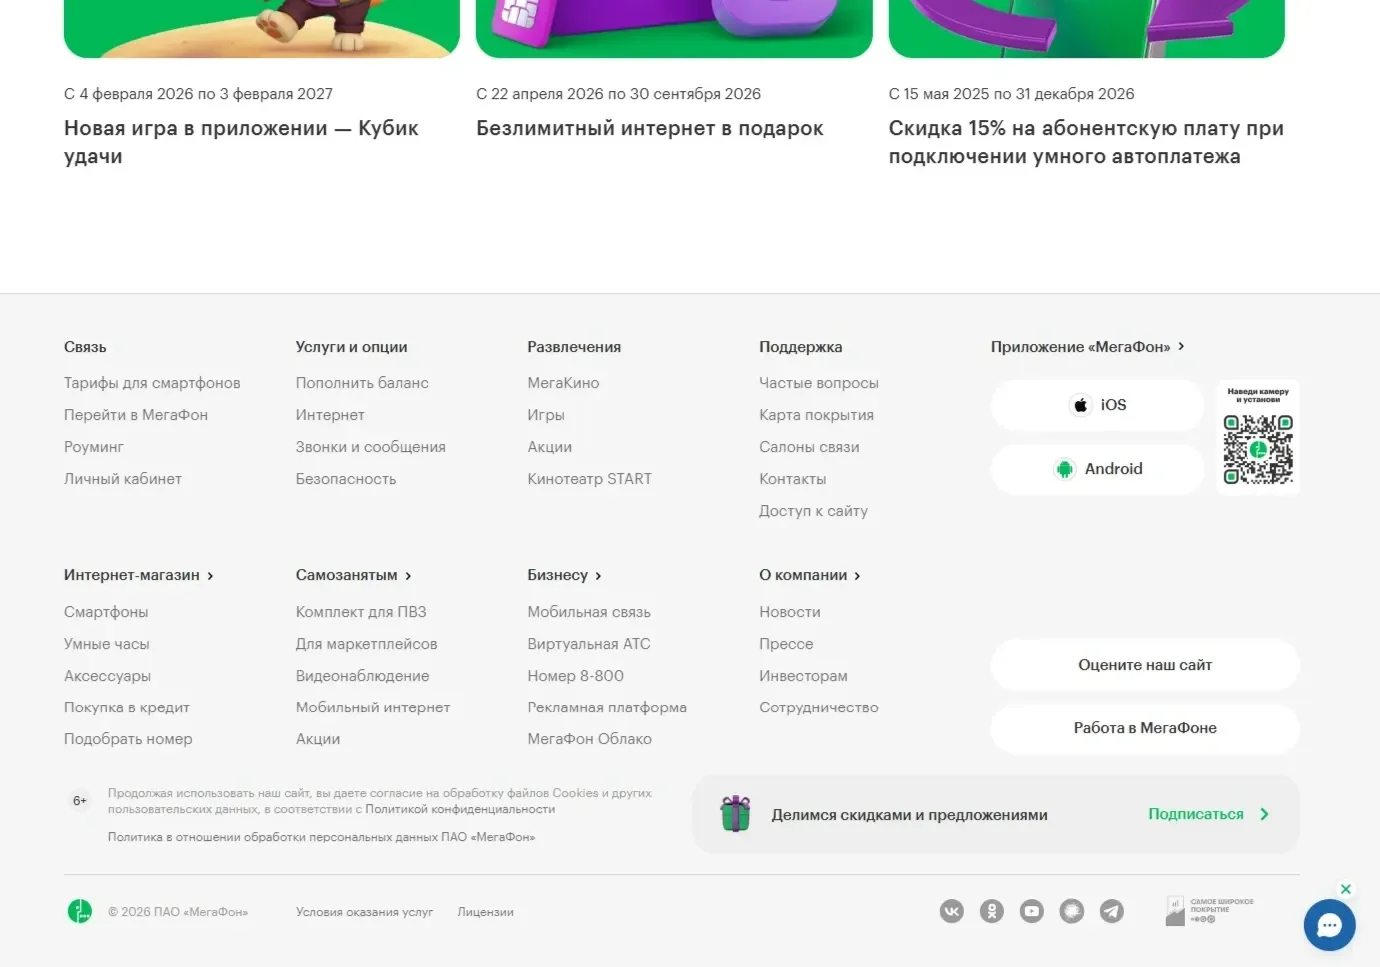Open 'Тарифы для смартфонов' link

tap(152, 383)
